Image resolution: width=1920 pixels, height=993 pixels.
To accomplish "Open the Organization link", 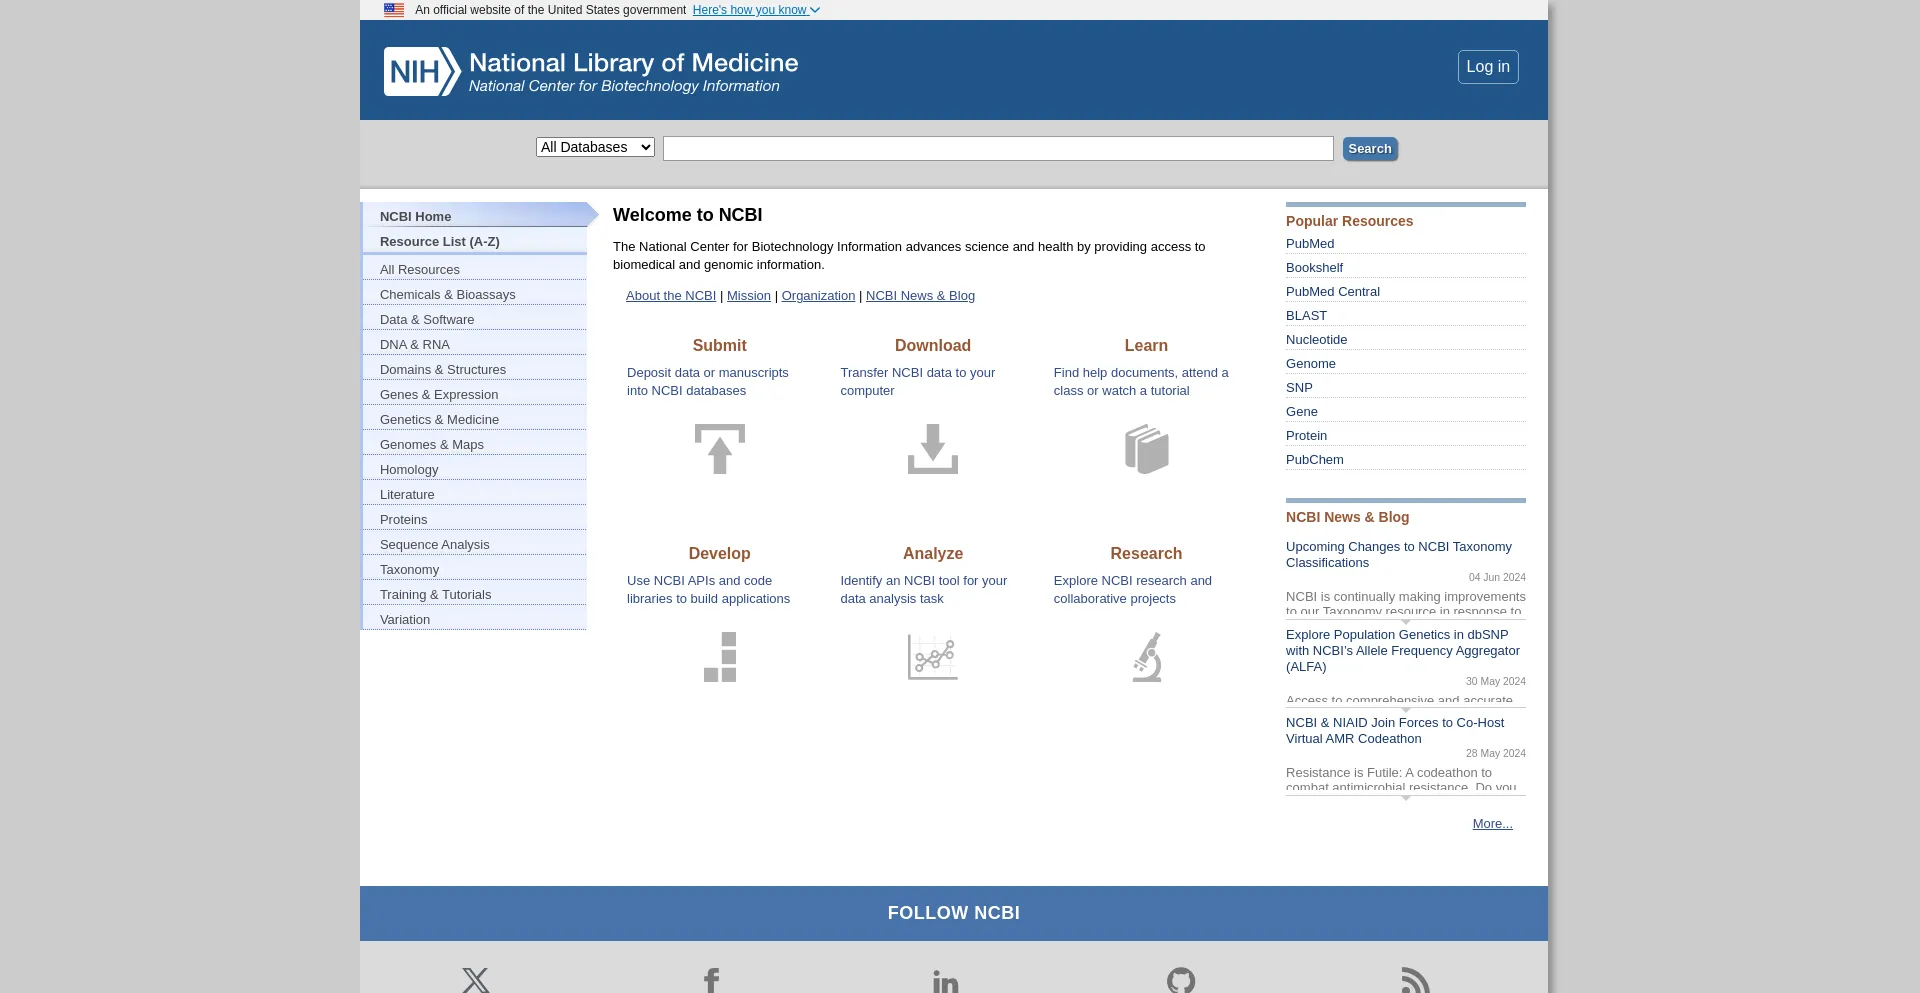I will (x=818, y=296).
